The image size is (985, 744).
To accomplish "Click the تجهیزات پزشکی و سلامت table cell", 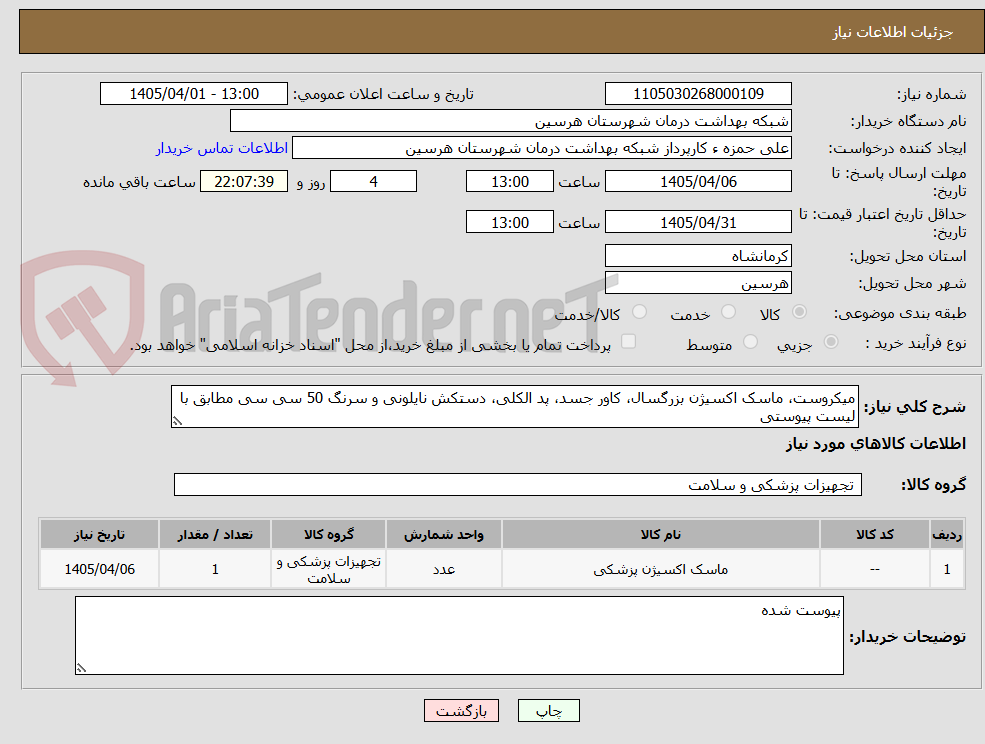I will click(329, 569).
